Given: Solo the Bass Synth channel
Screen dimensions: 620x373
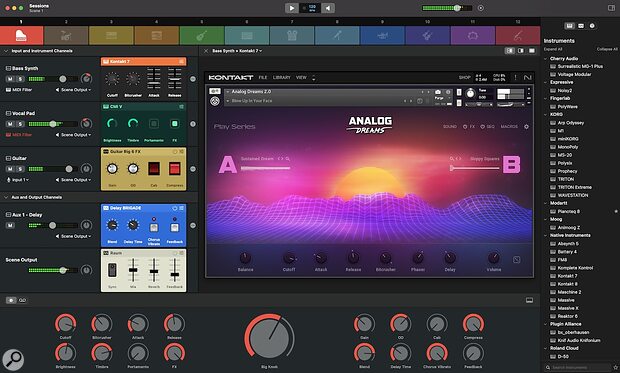Looking at the screenshot, I should click(x=20, y=79).
